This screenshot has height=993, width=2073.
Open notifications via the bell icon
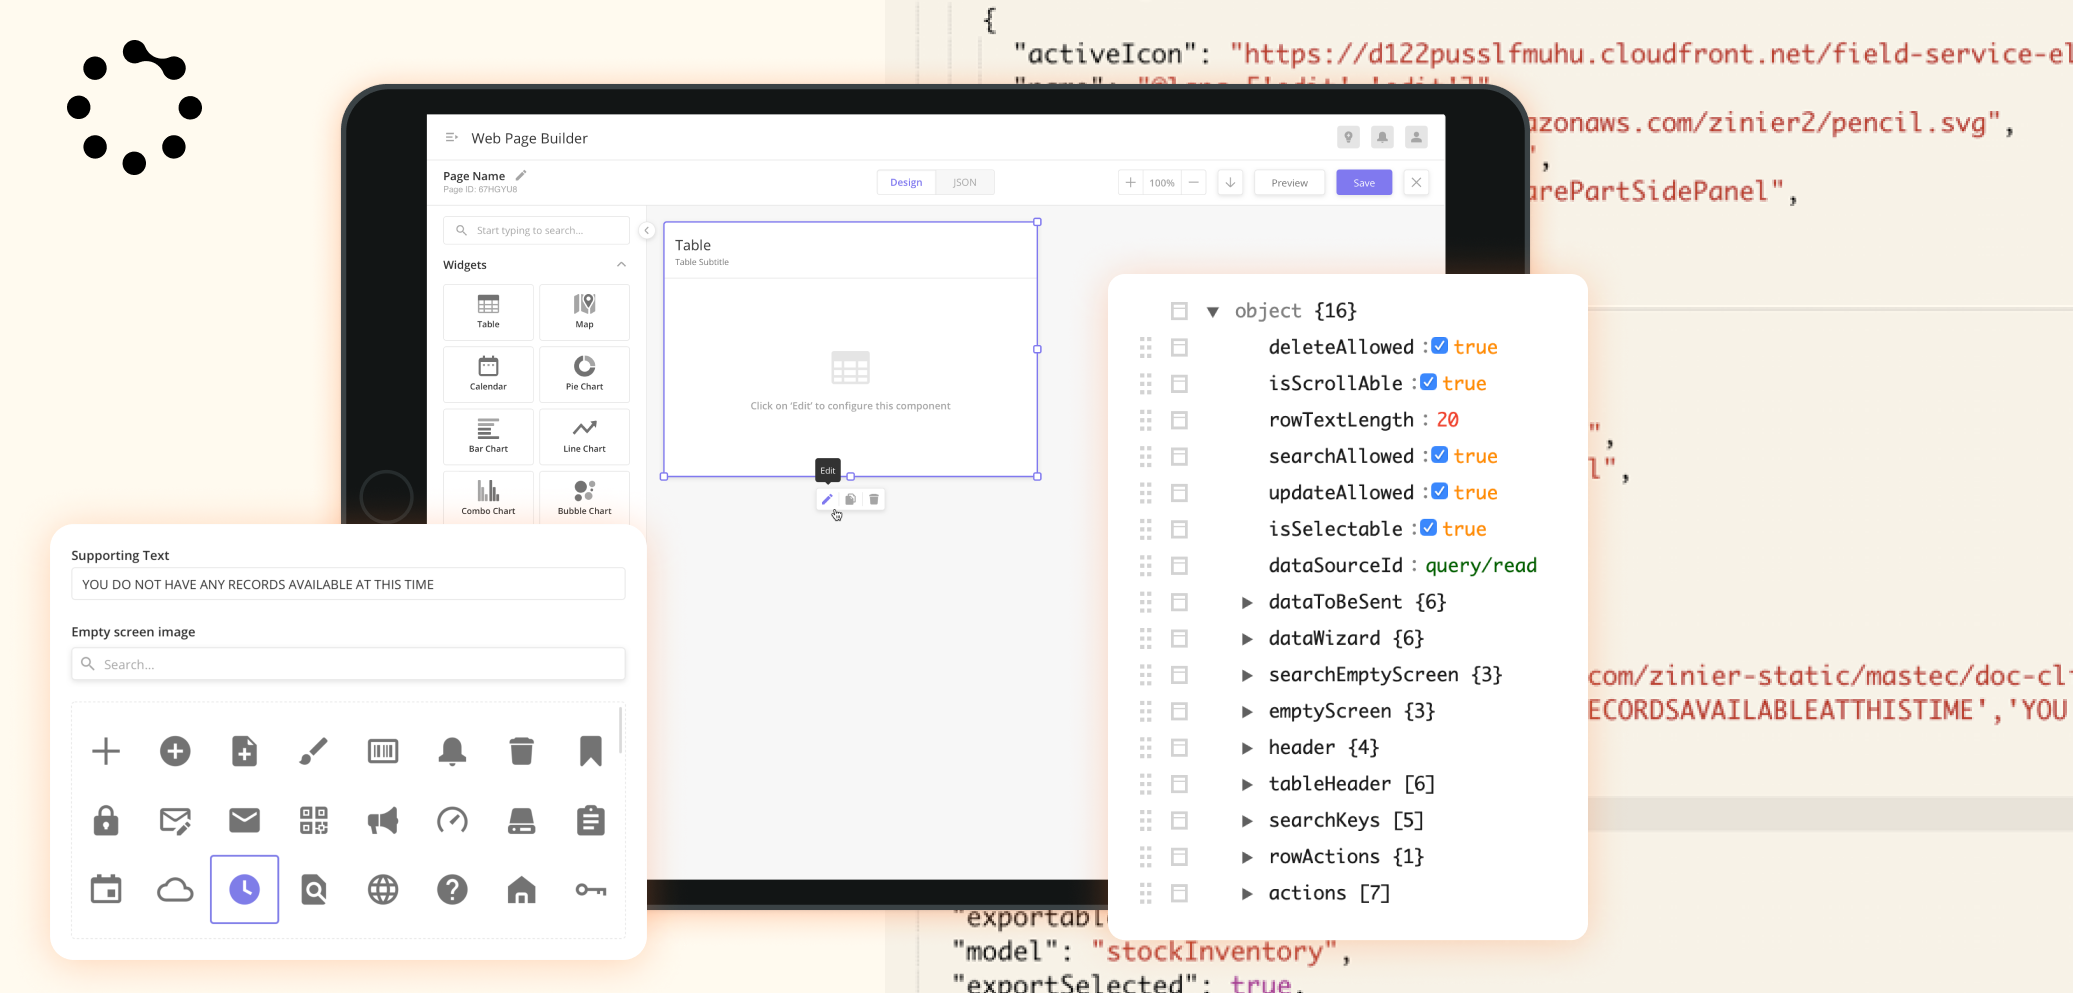tap(1382, 137)
